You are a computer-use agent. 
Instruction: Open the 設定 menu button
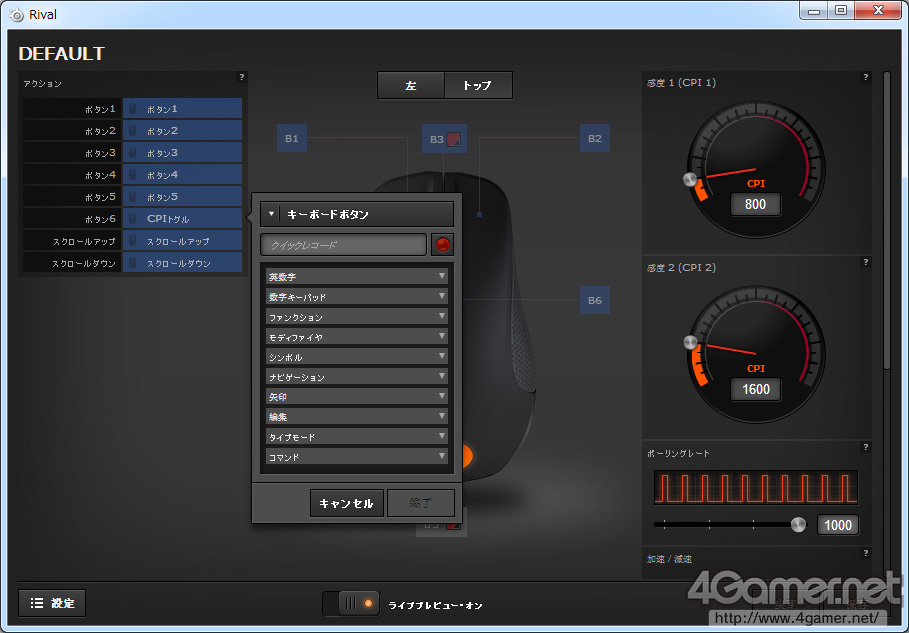[52, 603]
